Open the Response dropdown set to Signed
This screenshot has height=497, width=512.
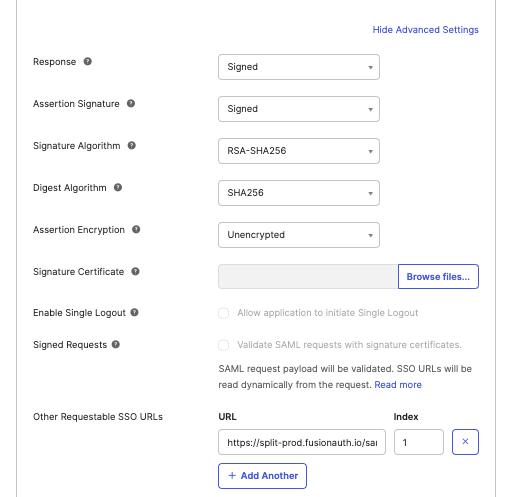pyautogui.click(x=299, y=67)
